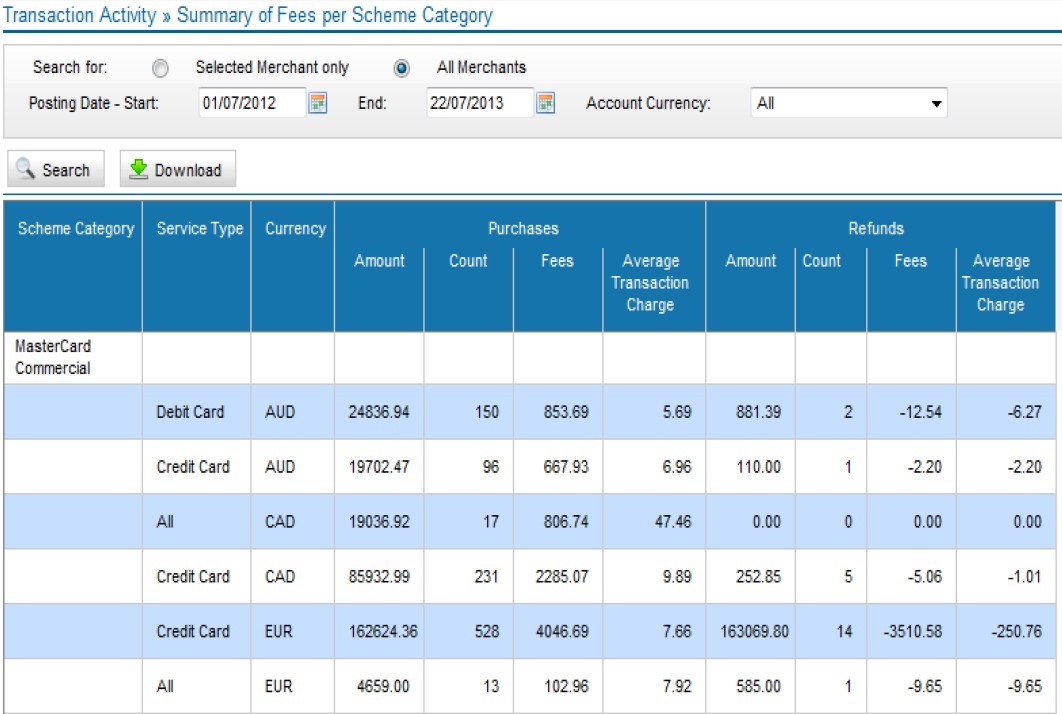
Task: Click the Purchases Fees column header
Action: click(557, 261)
